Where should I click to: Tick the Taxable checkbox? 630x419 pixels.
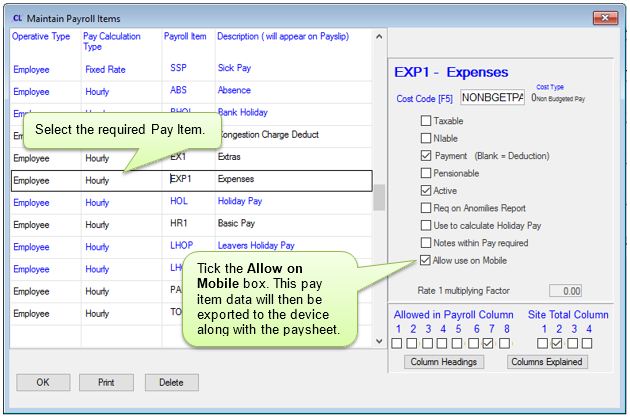tap(425, 121)
